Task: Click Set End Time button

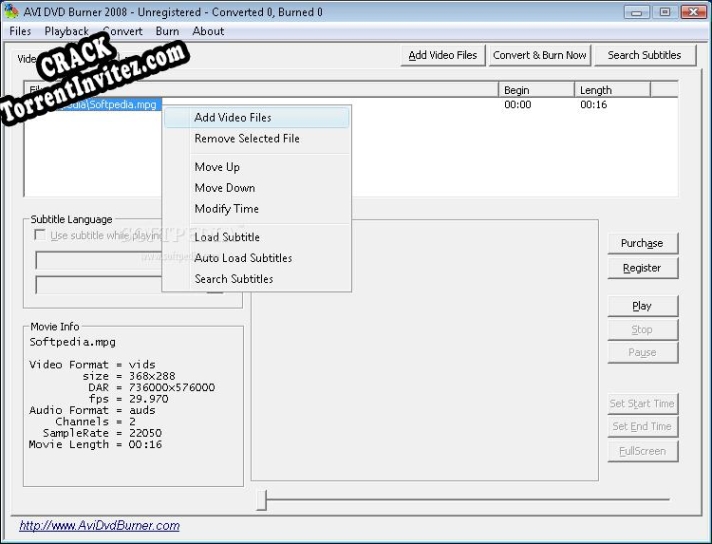Action: click(643, 426)
